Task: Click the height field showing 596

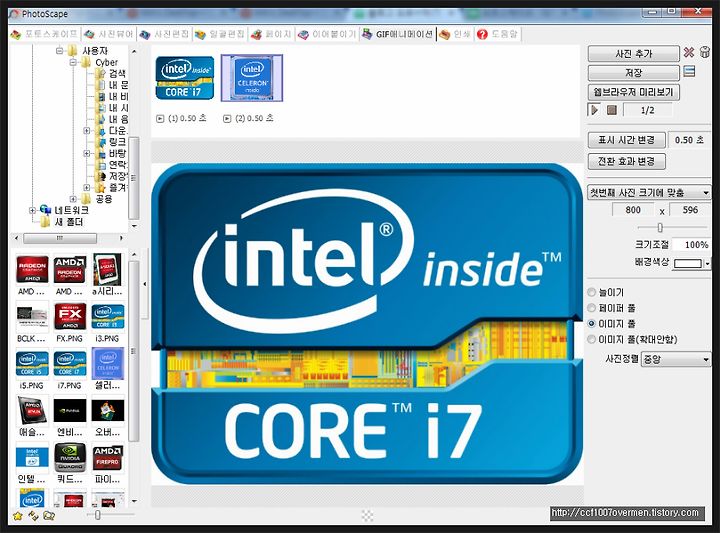Action: [690, 210]
